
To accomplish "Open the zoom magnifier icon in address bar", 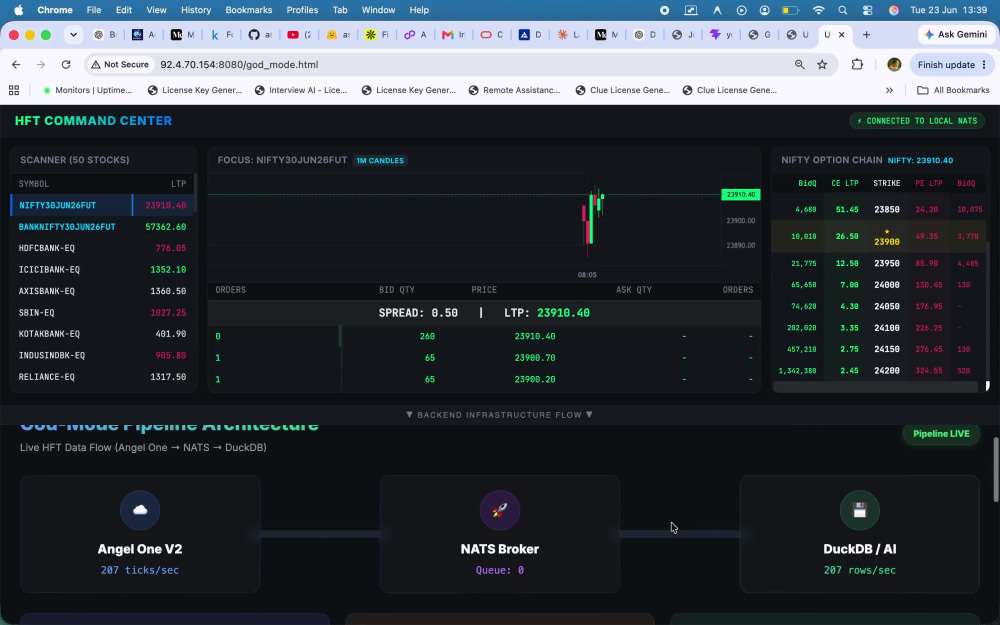I will click(x=799, y=64).
